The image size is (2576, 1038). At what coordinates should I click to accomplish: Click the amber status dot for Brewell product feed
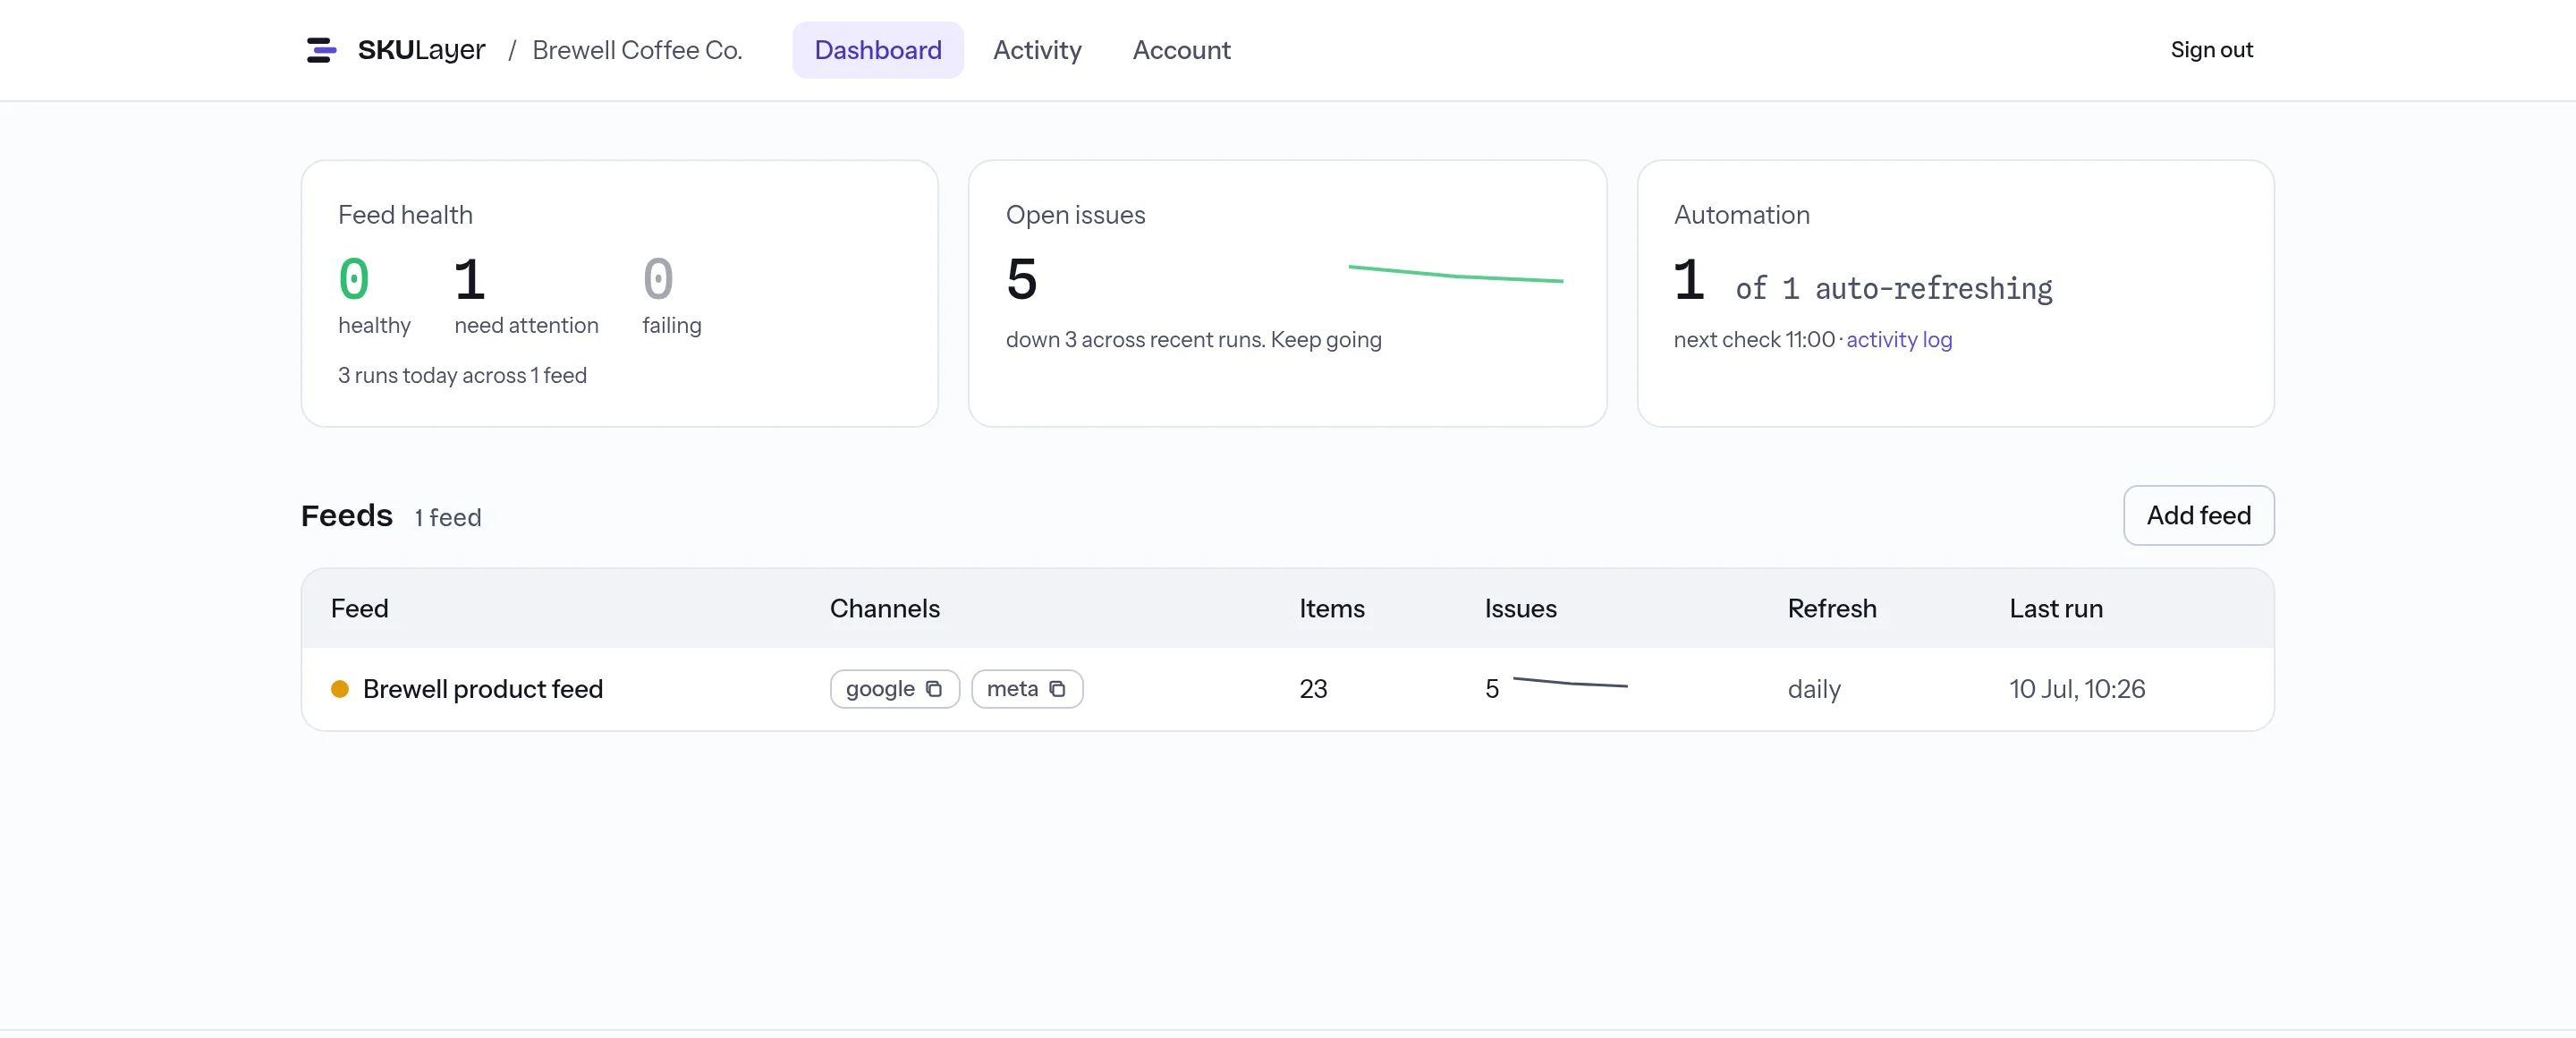point(340,689)
